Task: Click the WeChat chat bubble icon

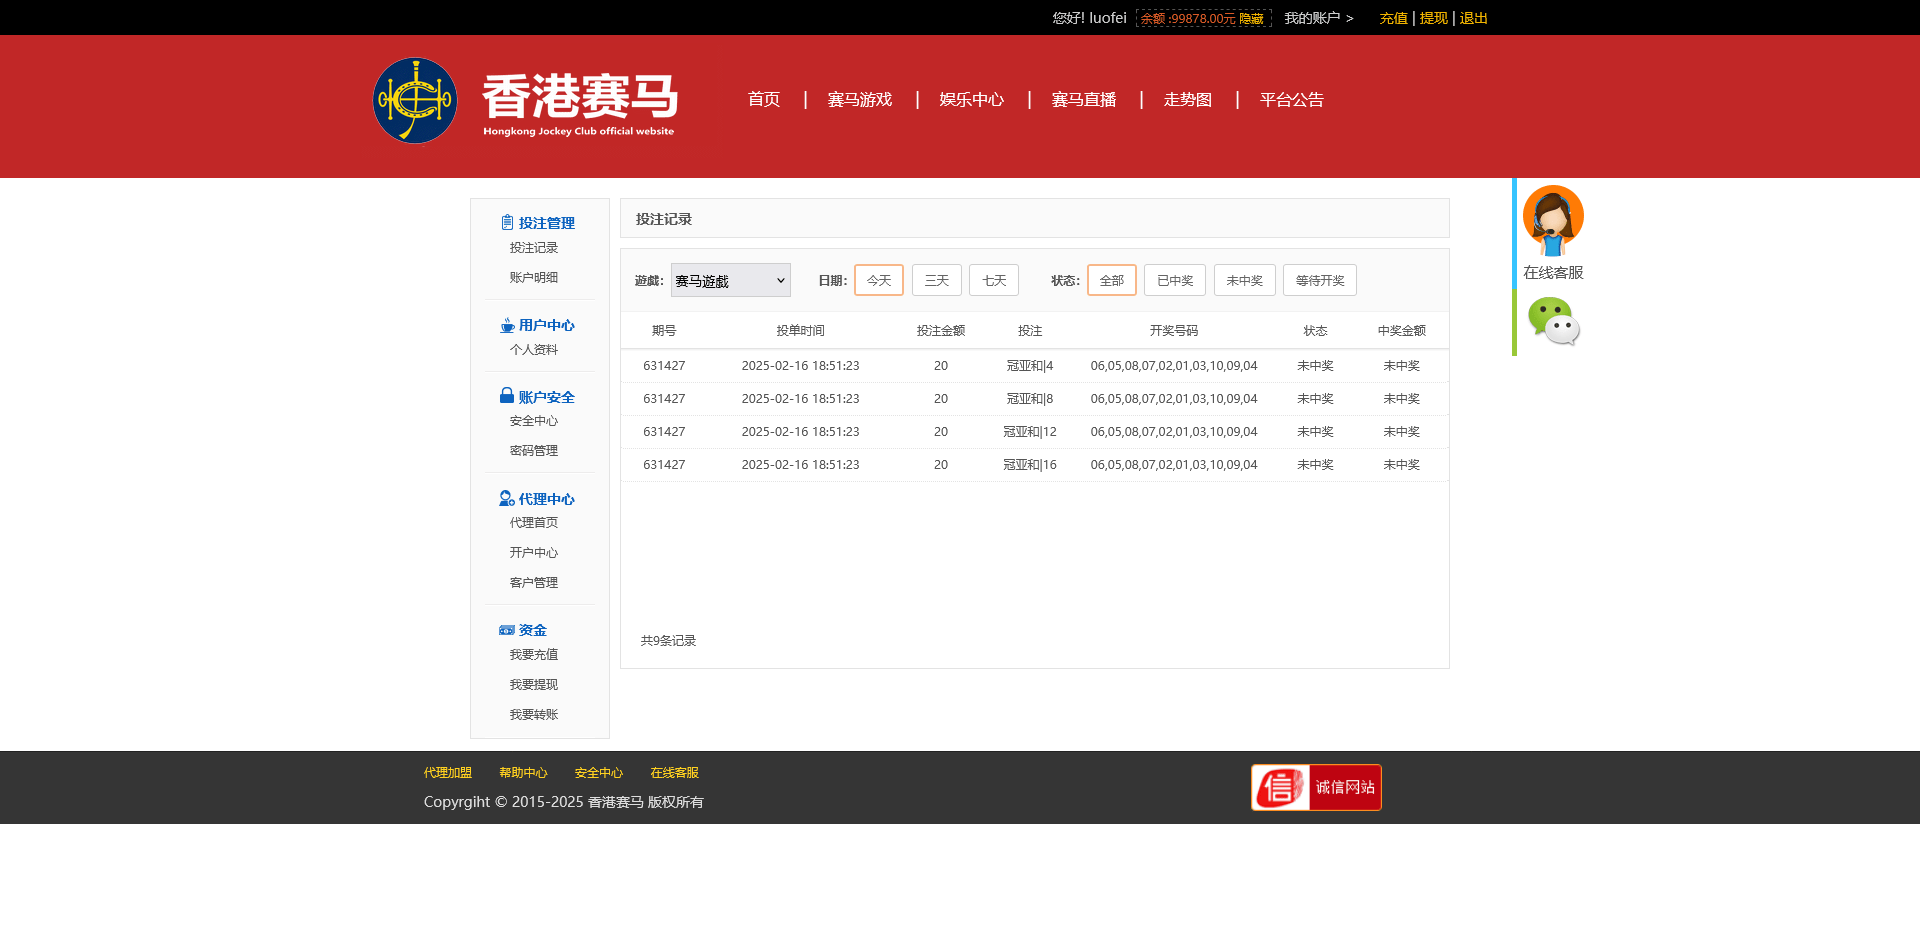Action: click(x=1552, y=322)
